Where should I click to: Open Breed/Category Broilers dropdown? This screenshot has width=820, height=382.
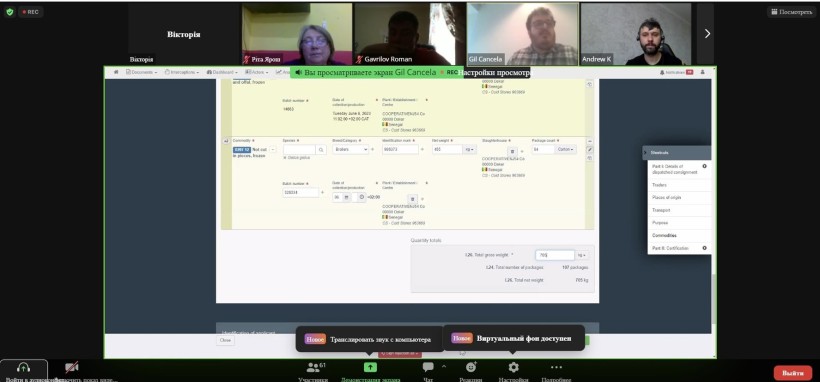click(x=350, y=150)
